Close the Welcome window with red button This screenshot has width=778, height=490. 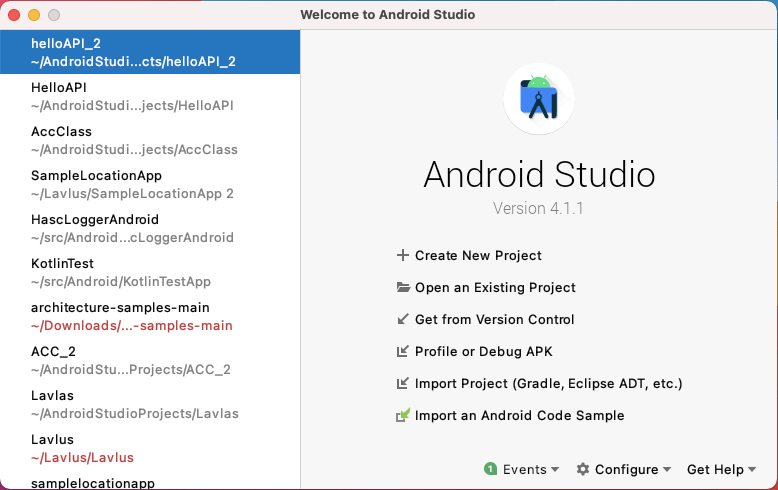[14, 15]
